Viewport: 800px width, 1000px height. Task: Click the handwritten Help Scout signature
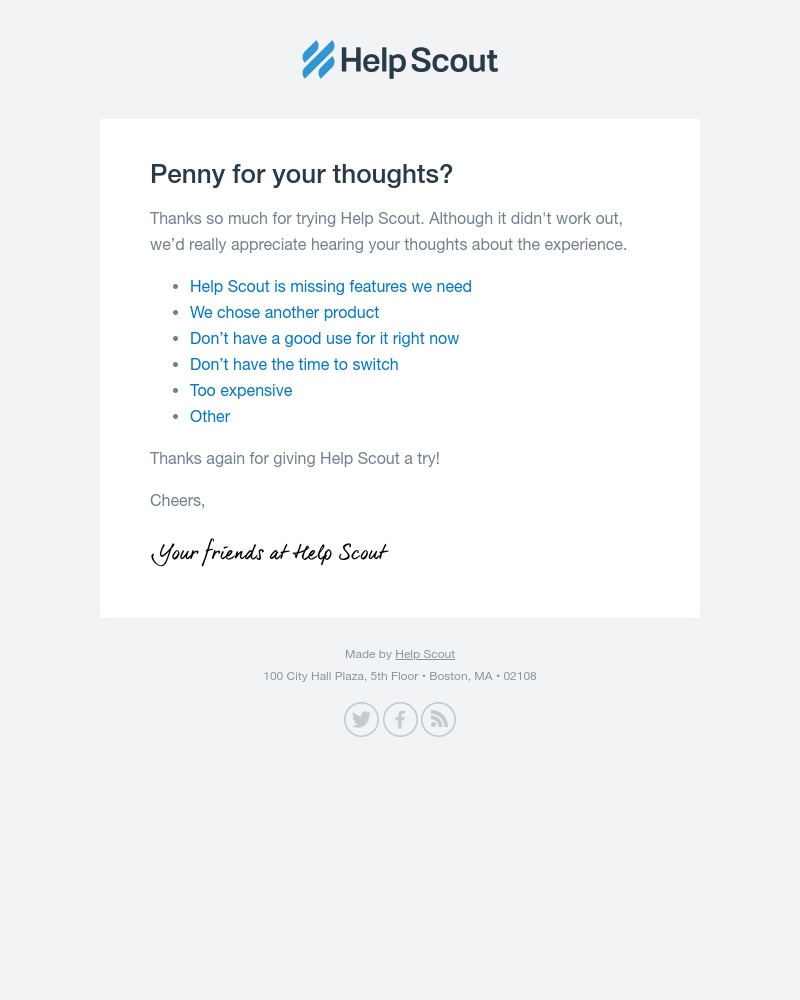(269, 552)
